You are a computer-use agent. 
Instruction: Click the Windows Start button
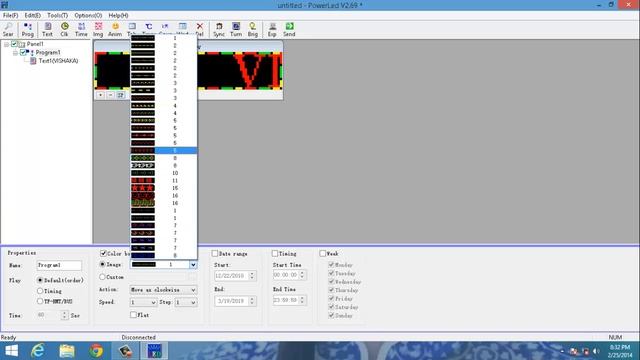click(11, 351)
